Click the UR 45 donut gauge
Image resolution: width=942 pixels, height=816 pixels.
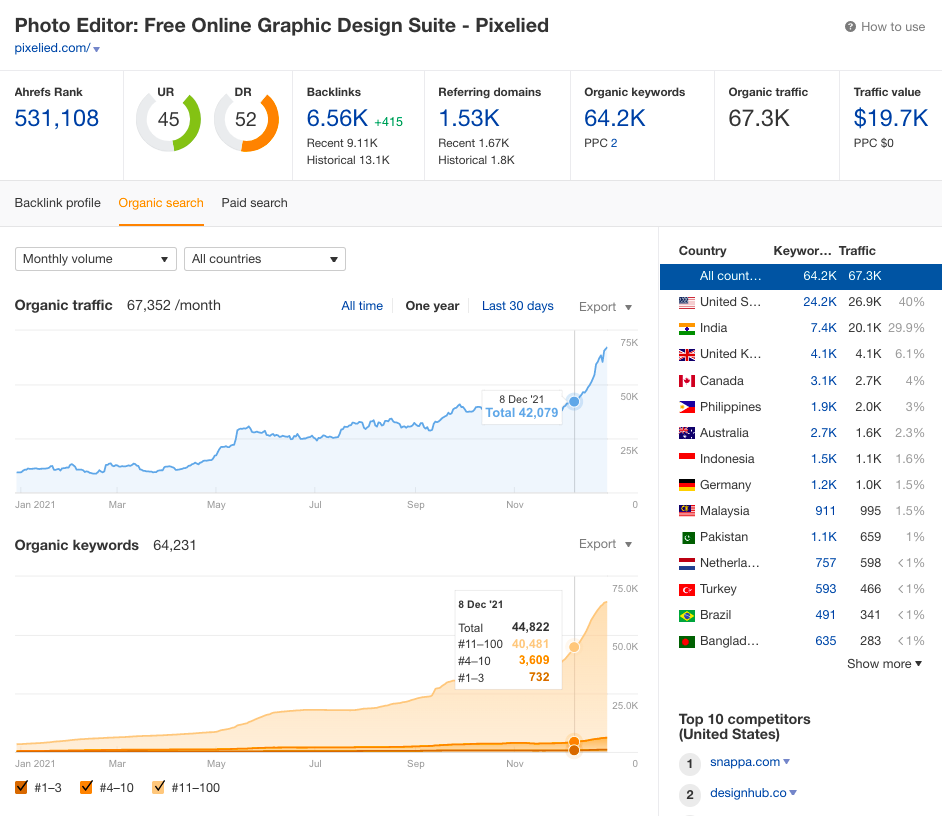coord(168,120)
